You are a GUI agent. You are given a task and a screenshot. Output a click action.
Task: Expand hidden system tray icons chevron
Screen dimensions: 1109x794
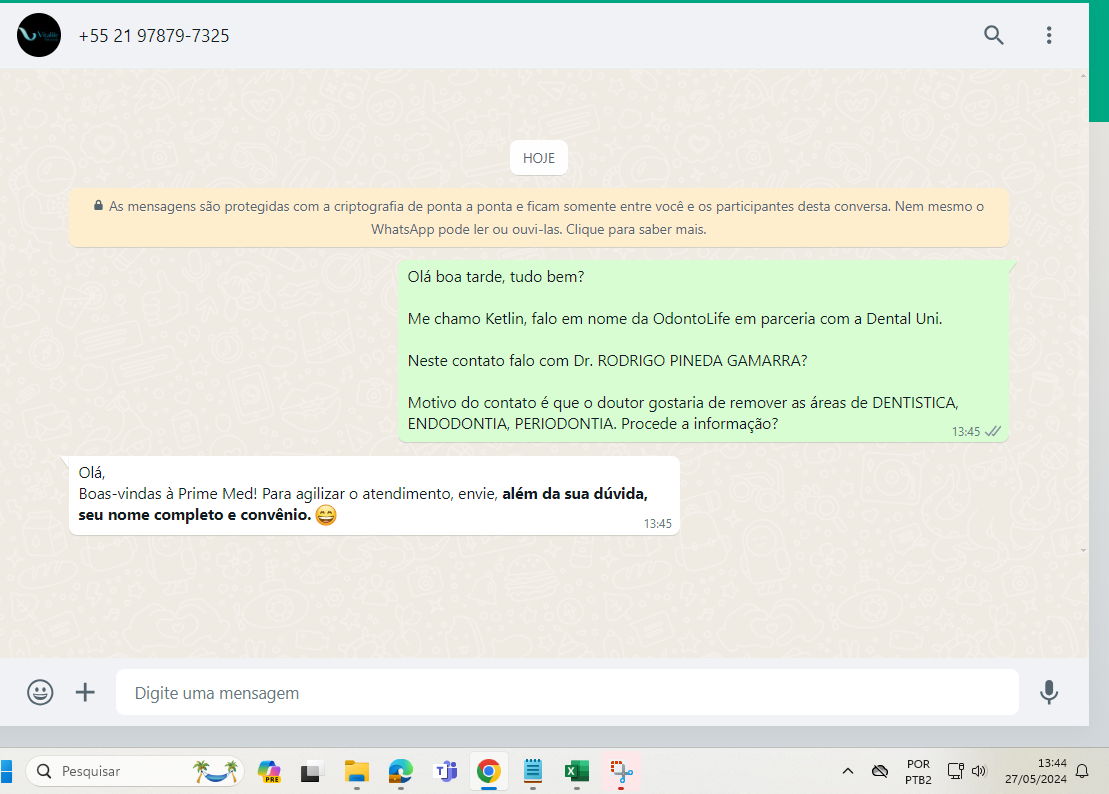click(848, 771)
